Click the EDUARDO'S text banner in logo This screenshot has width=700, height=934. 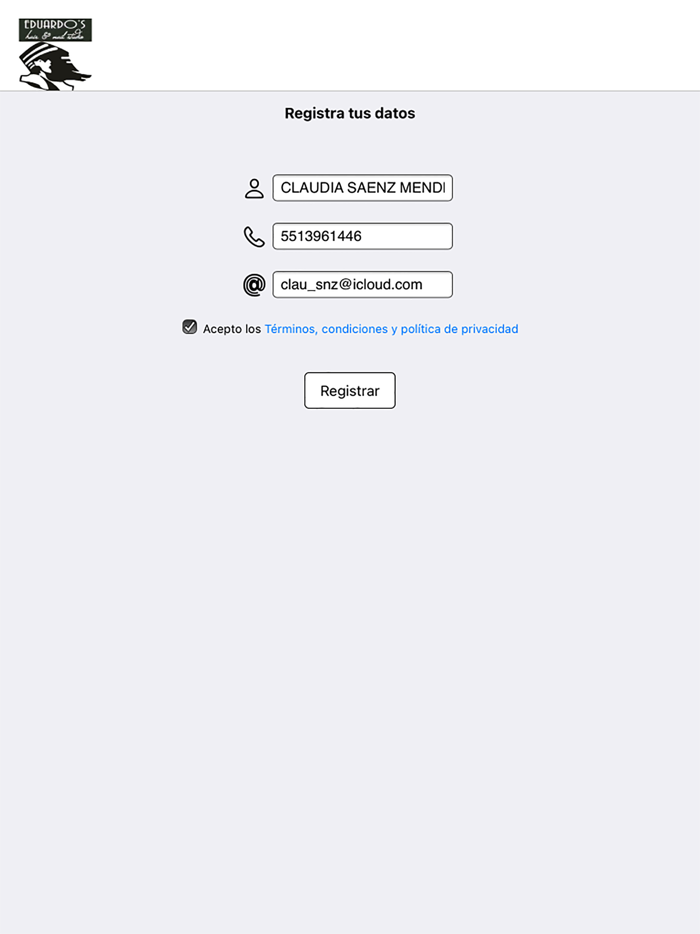point(55,30)
